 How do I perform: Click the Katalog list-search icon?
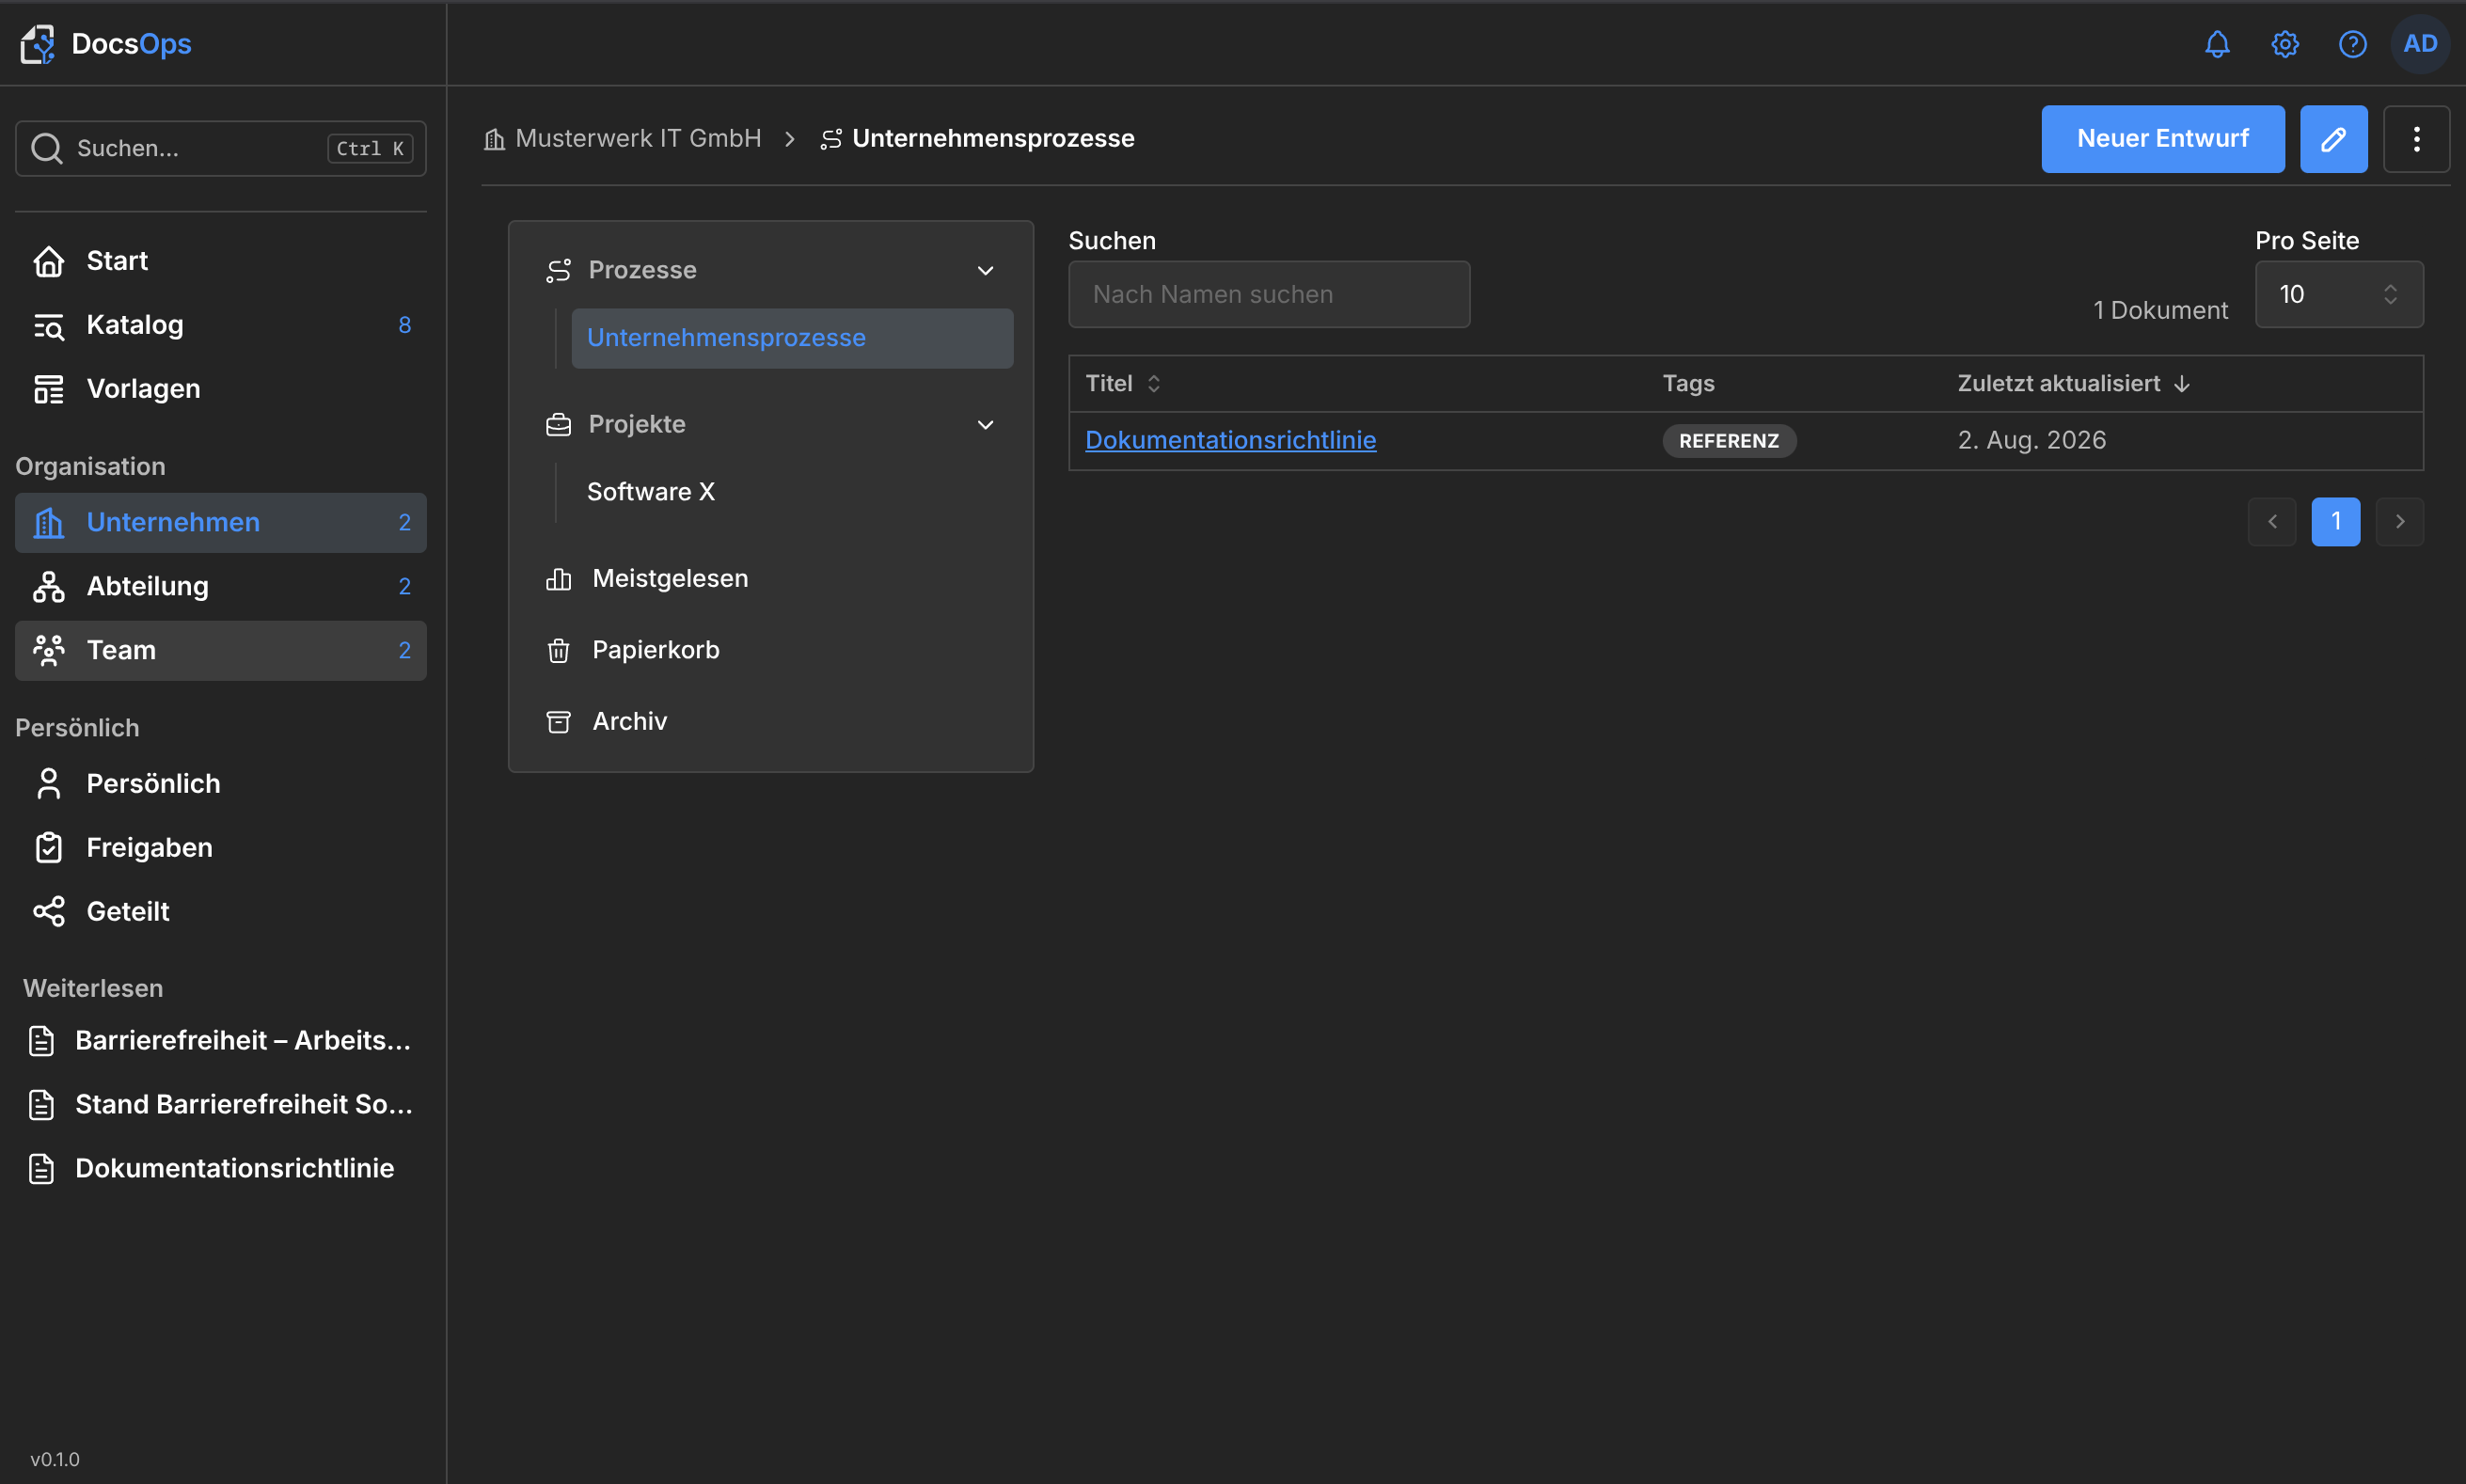(x=49, y=325)
